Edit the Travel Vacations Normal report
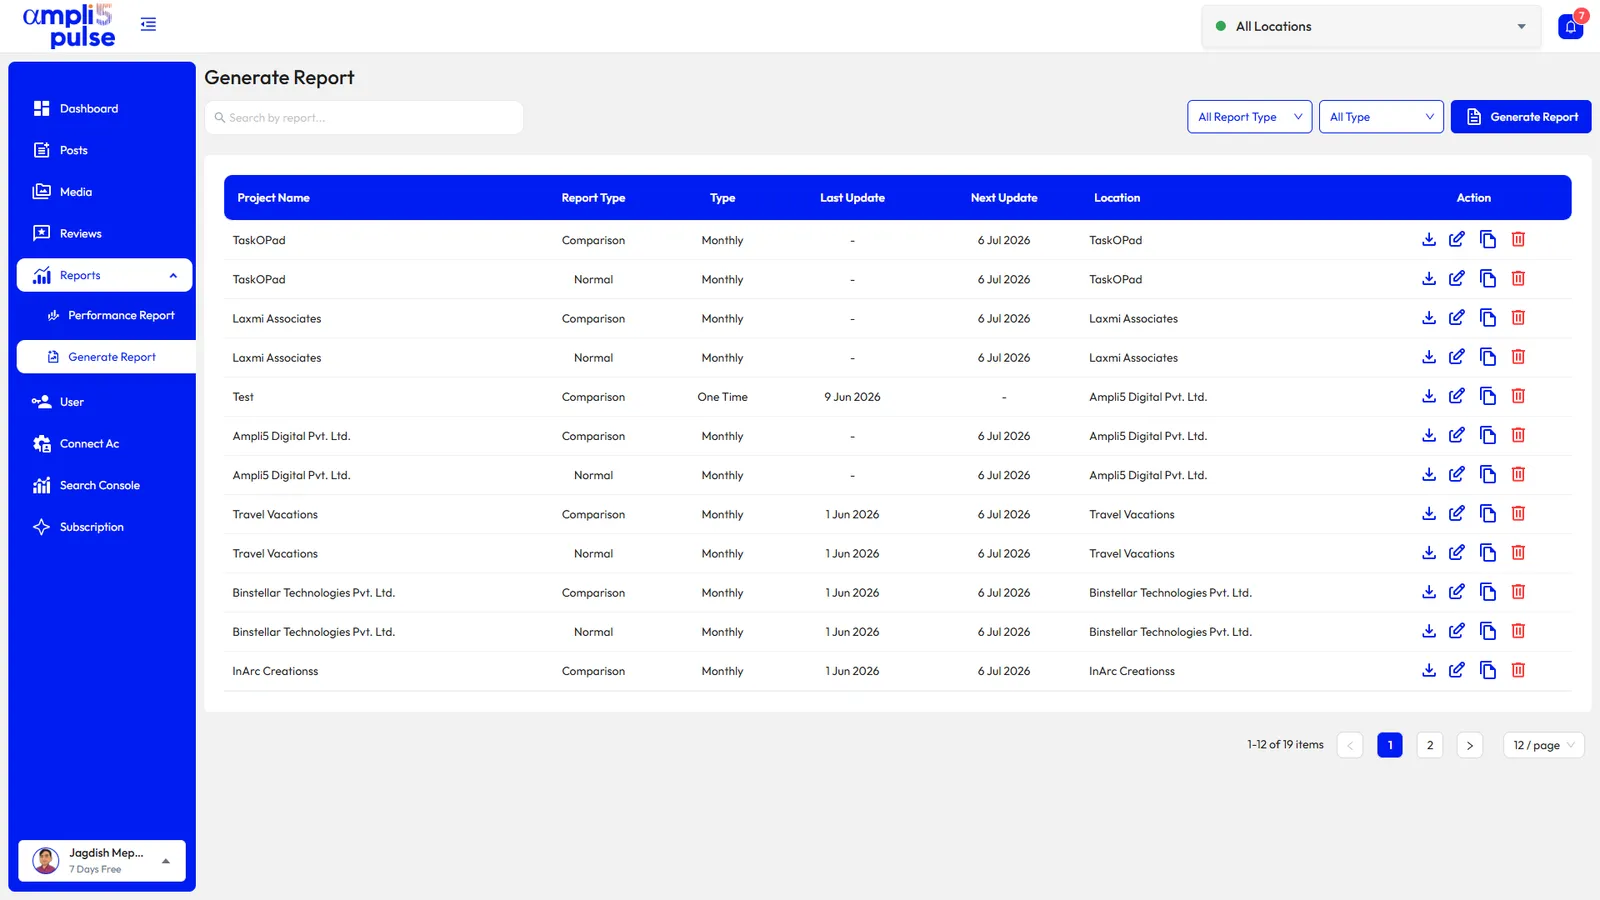Screen dimensions: 1600x900 tap(1457, 553)
